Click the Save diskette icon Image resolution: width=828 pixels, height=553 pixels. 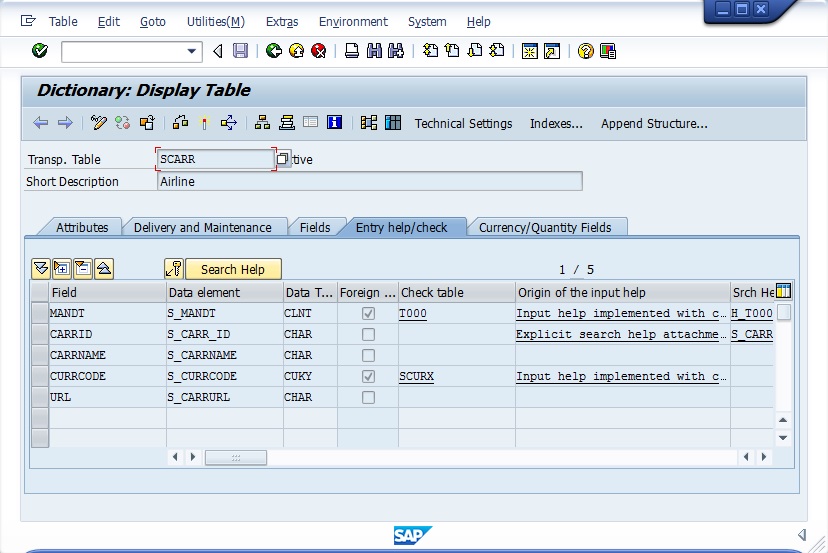(x=240, y=51)
